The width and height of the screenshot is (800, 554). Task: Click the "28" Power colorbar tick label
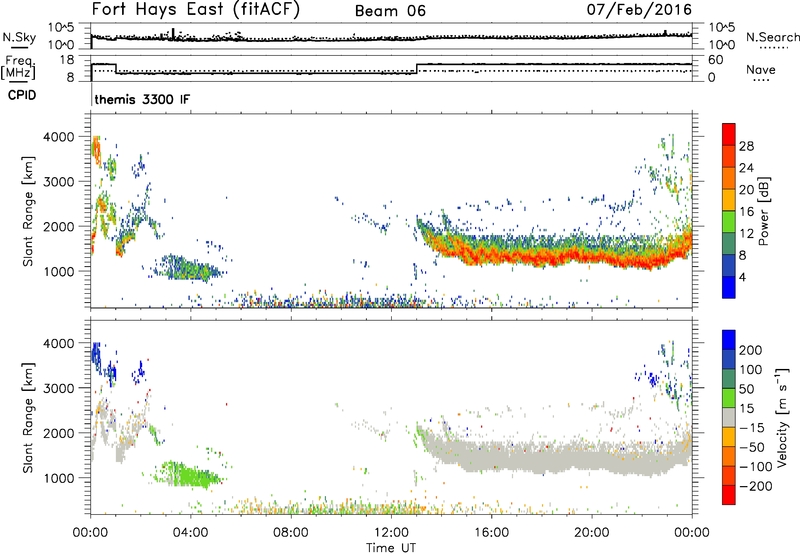tap(746, 146)
